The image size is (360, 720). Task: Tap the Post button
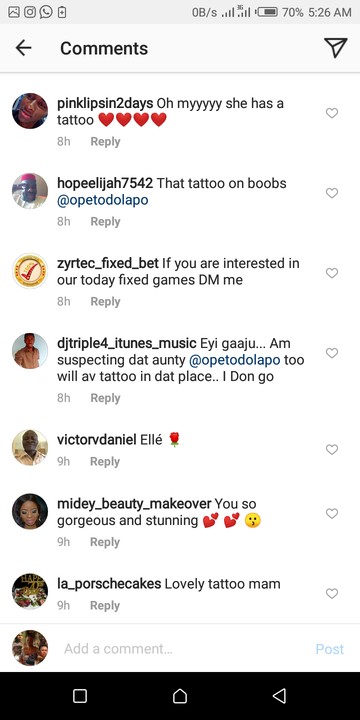(x=330, y=649)
